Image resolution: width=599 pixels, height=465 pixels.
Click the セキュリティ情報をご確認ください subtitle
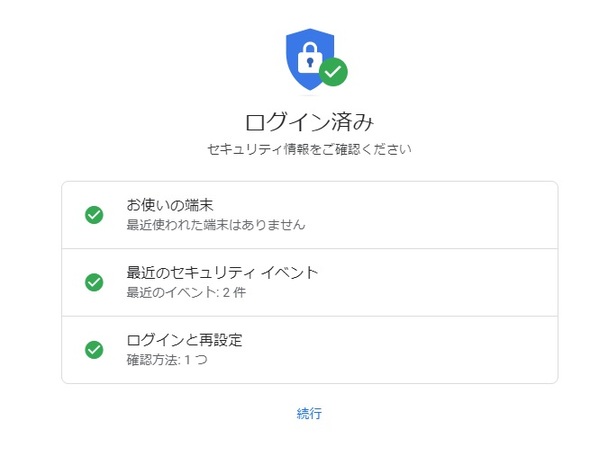click(x=309, y=149)
